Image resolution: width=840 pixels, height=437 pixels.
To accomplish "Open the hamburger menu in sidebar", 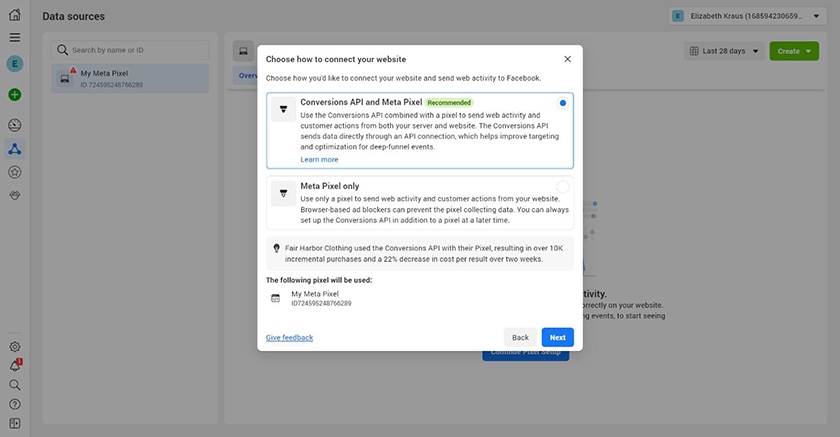I will pos(14,37).
